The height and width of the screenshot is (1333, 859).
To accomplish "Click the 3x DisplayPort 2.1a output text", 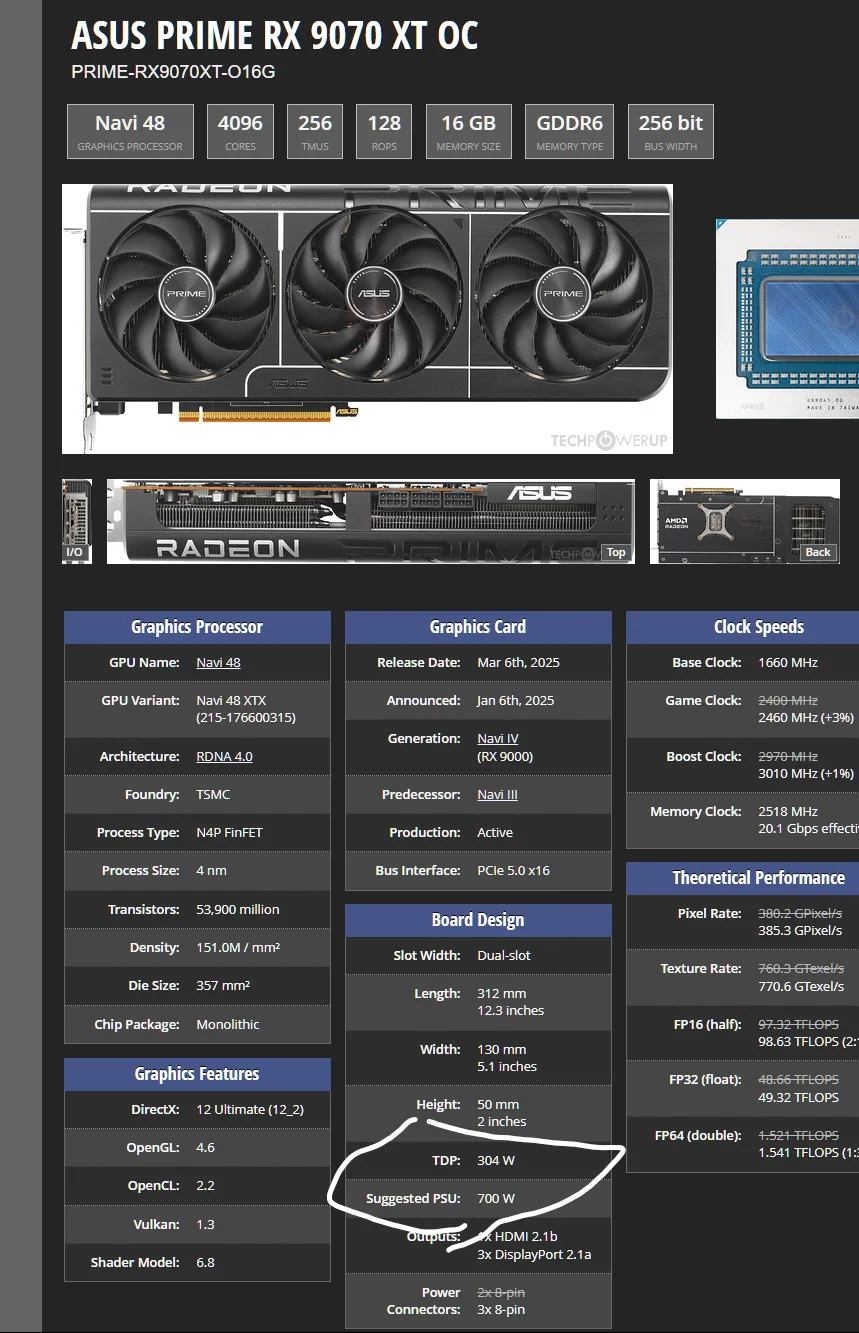I will [x=534, y=1254].
